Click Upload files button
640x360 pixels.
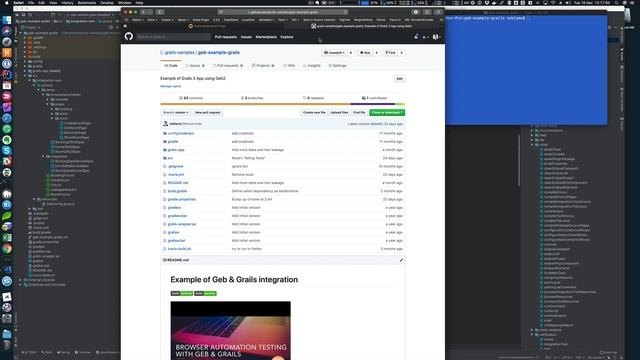click(339, 112)
